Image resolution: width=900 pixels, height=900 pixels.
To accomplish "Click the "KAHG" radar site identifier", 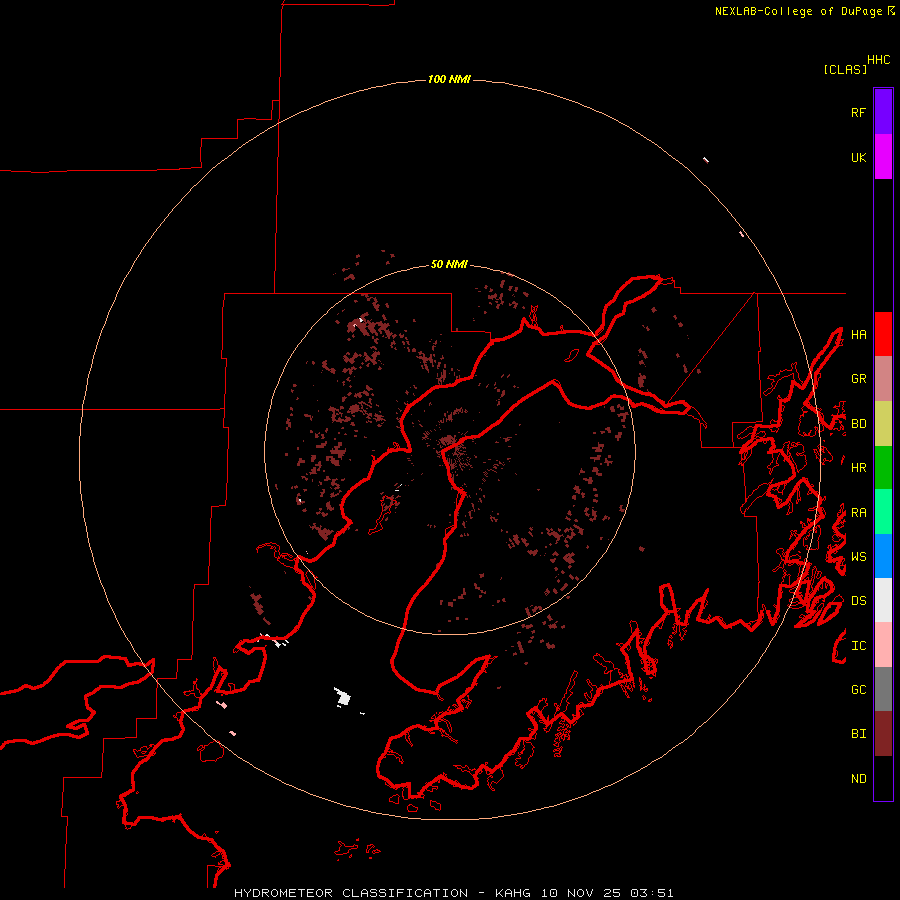I will coord(513,893).
